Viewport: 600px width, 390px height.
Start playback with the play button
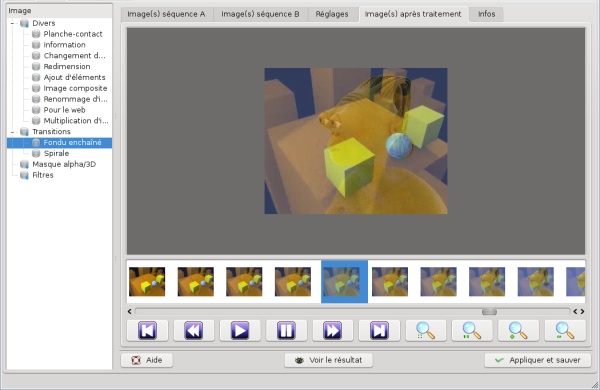(x=240, y=330)
